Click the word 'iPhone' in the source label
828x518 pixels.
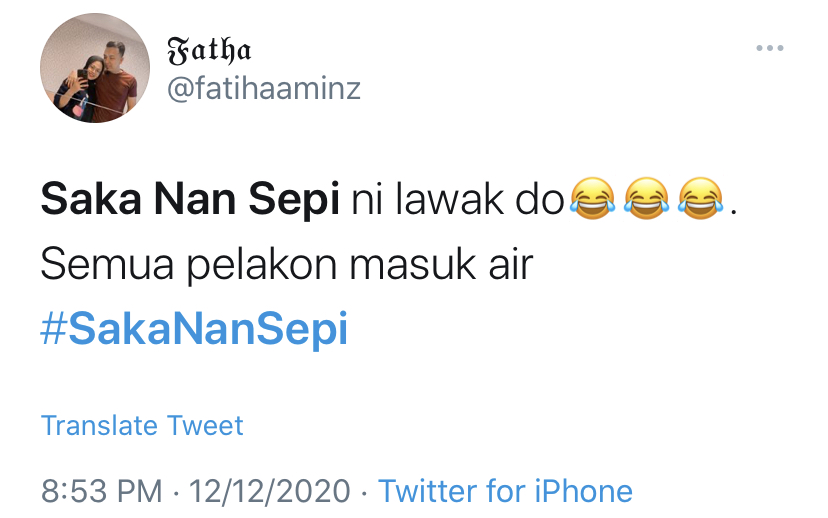click(584, 491)
